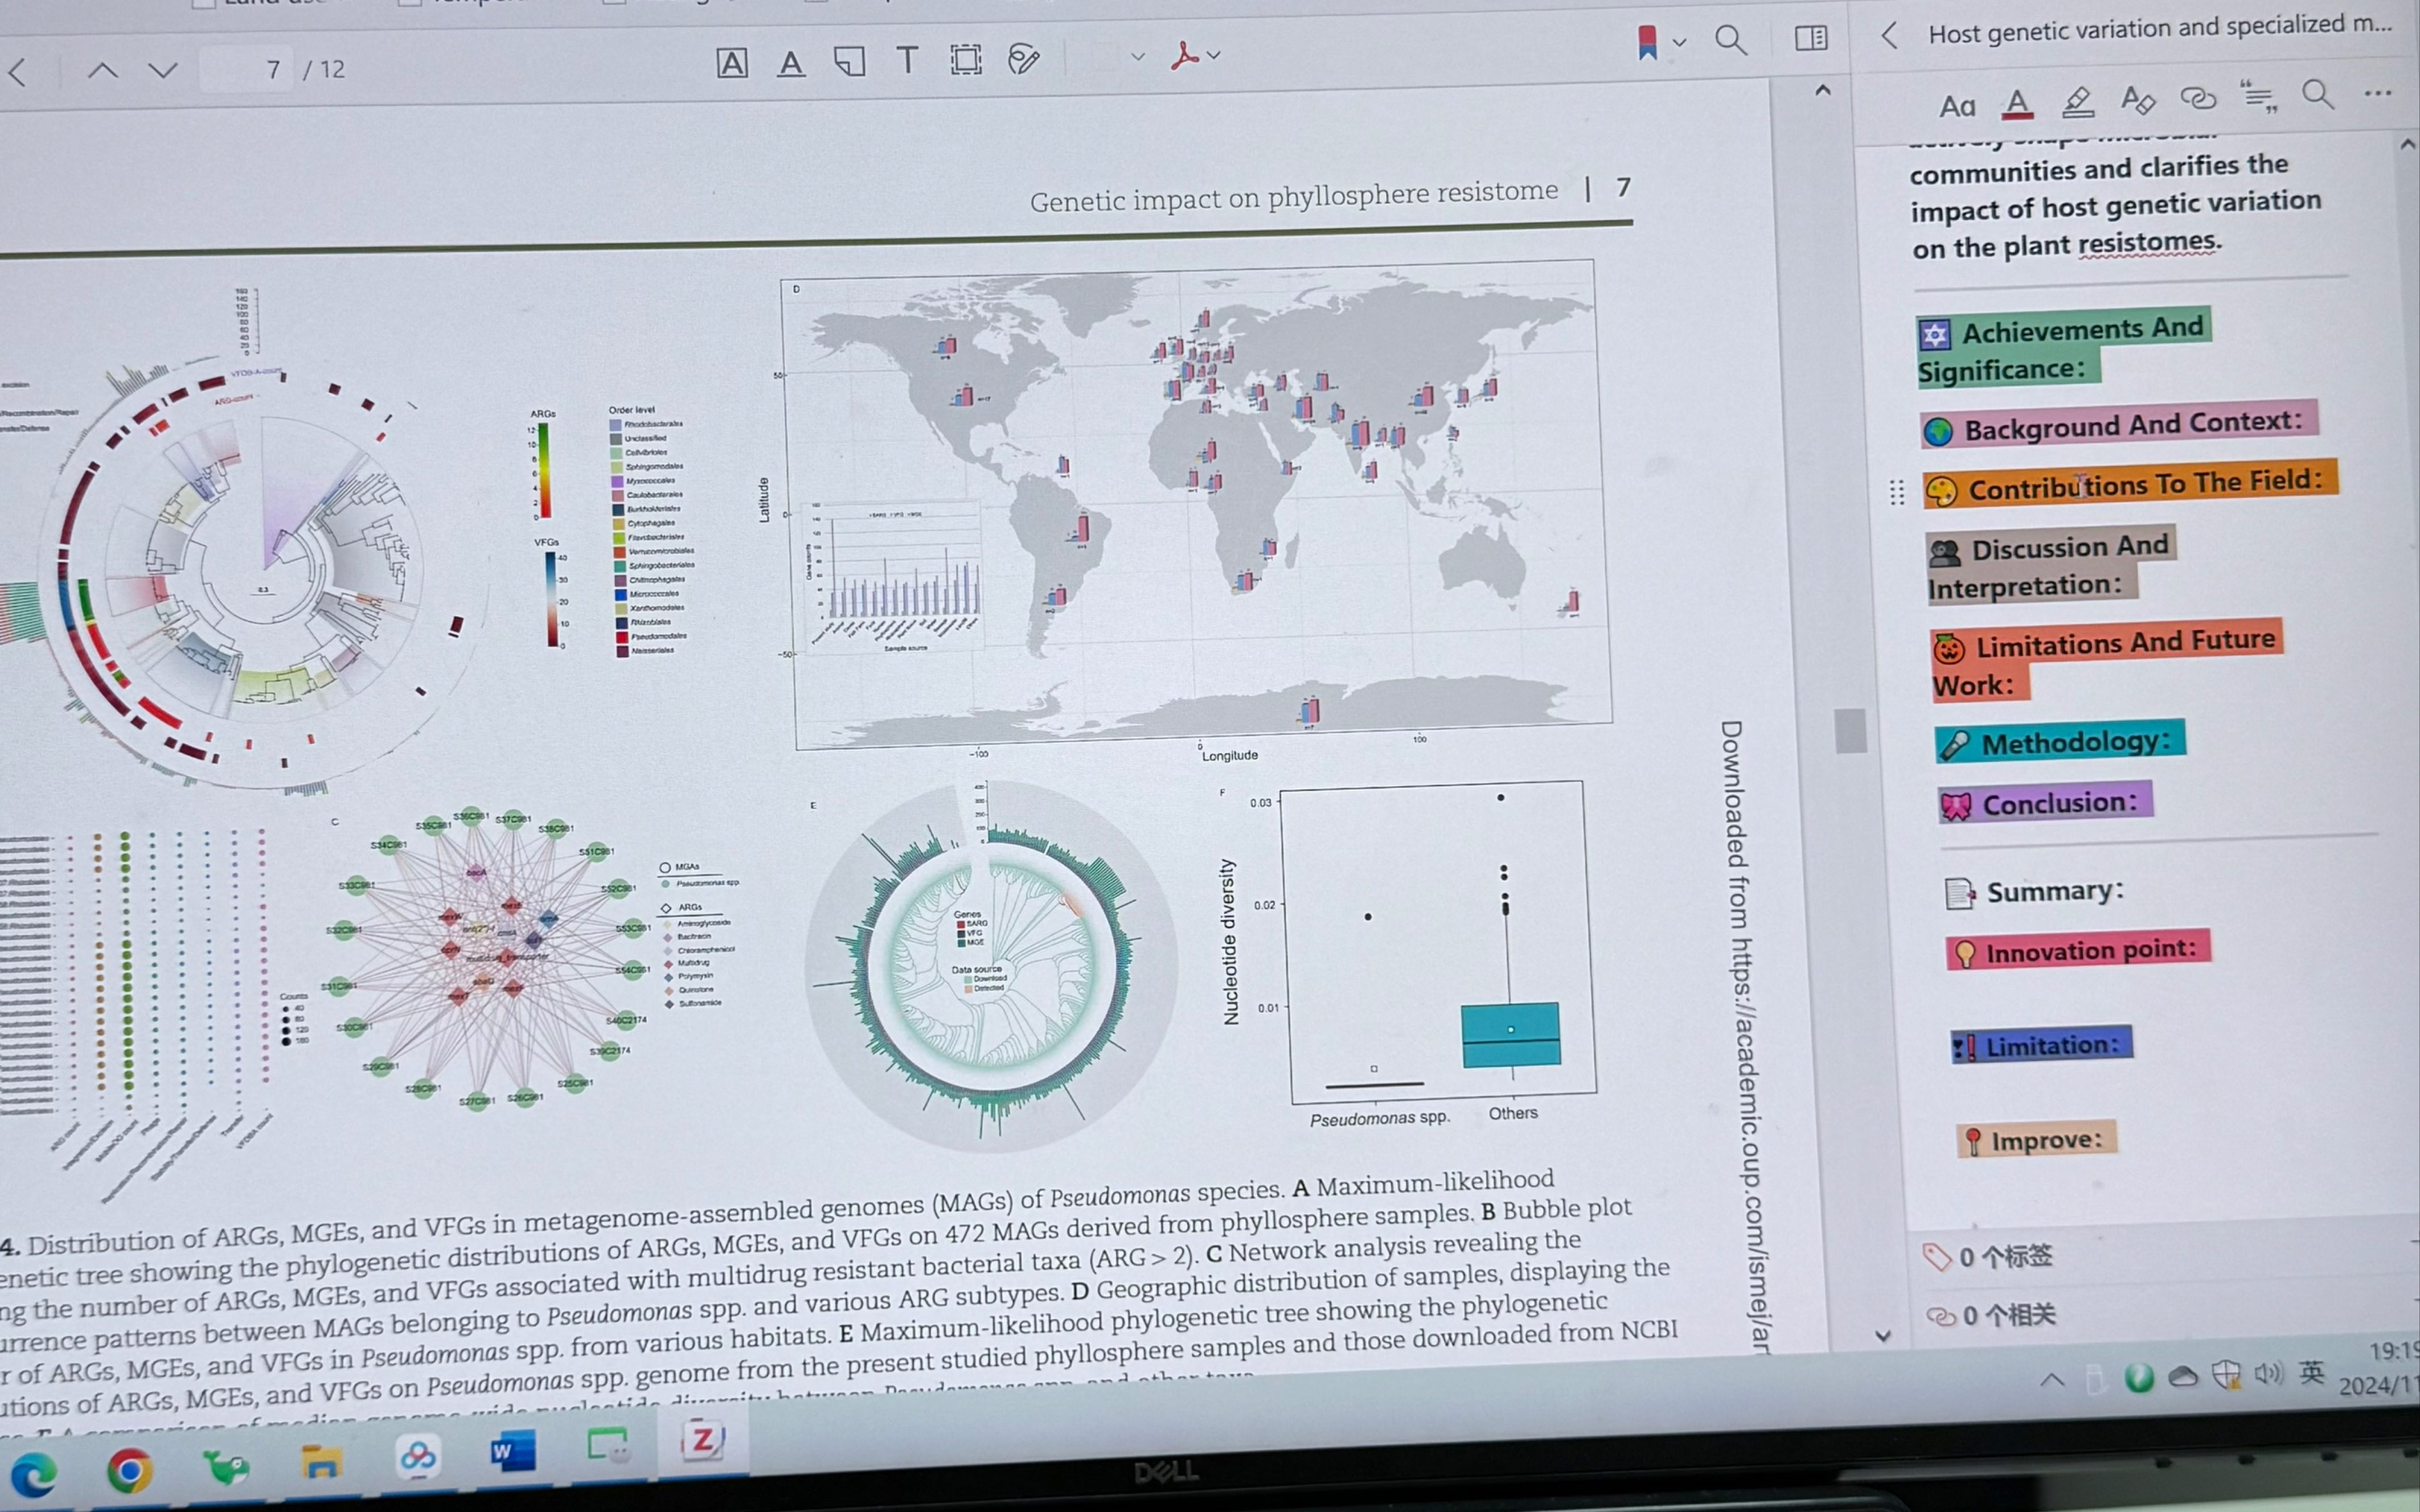Go to next page arrow
This screenshot has width=2420, height=1512.
163,71
